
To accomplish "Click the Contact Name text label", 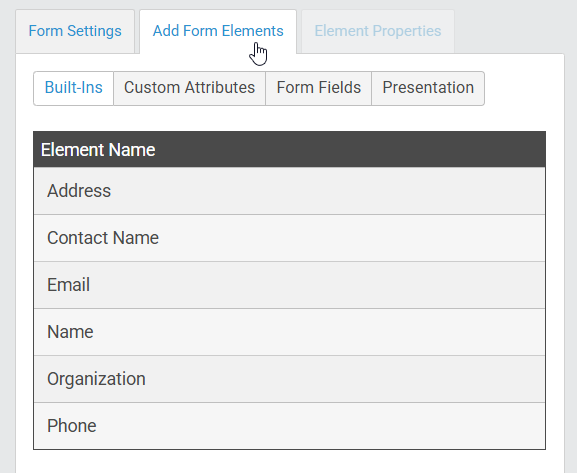I will click(103, 238).
